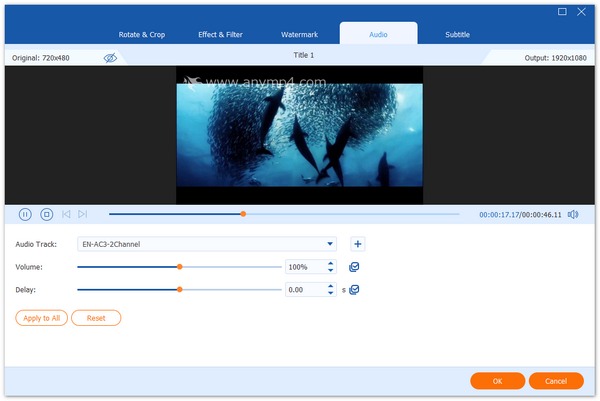Open the Audio Track dropdown
Image resolution: width=600 pixels, height=401 pixels.
(330, 244)
